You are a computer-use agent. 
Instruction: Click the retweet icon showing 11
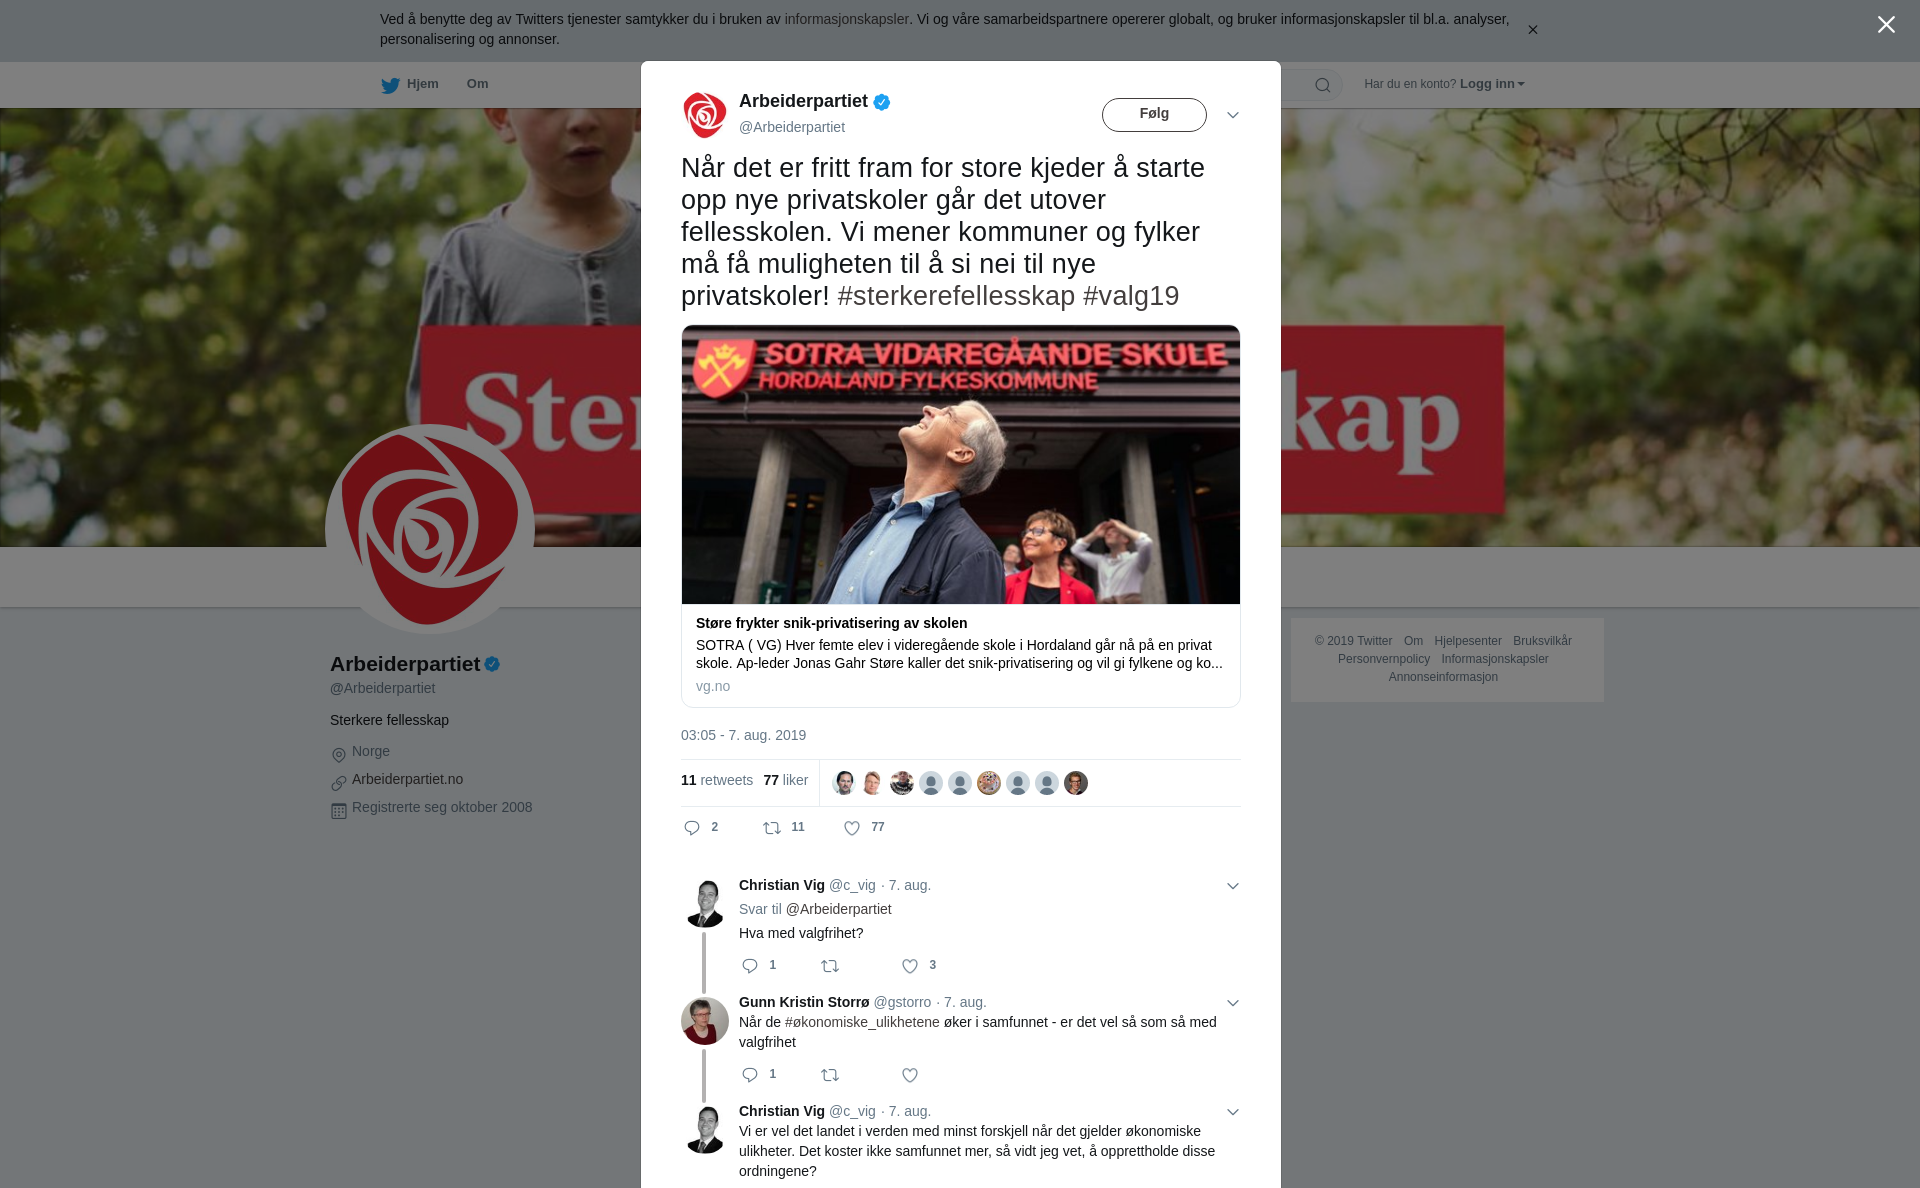pos(772,828)
